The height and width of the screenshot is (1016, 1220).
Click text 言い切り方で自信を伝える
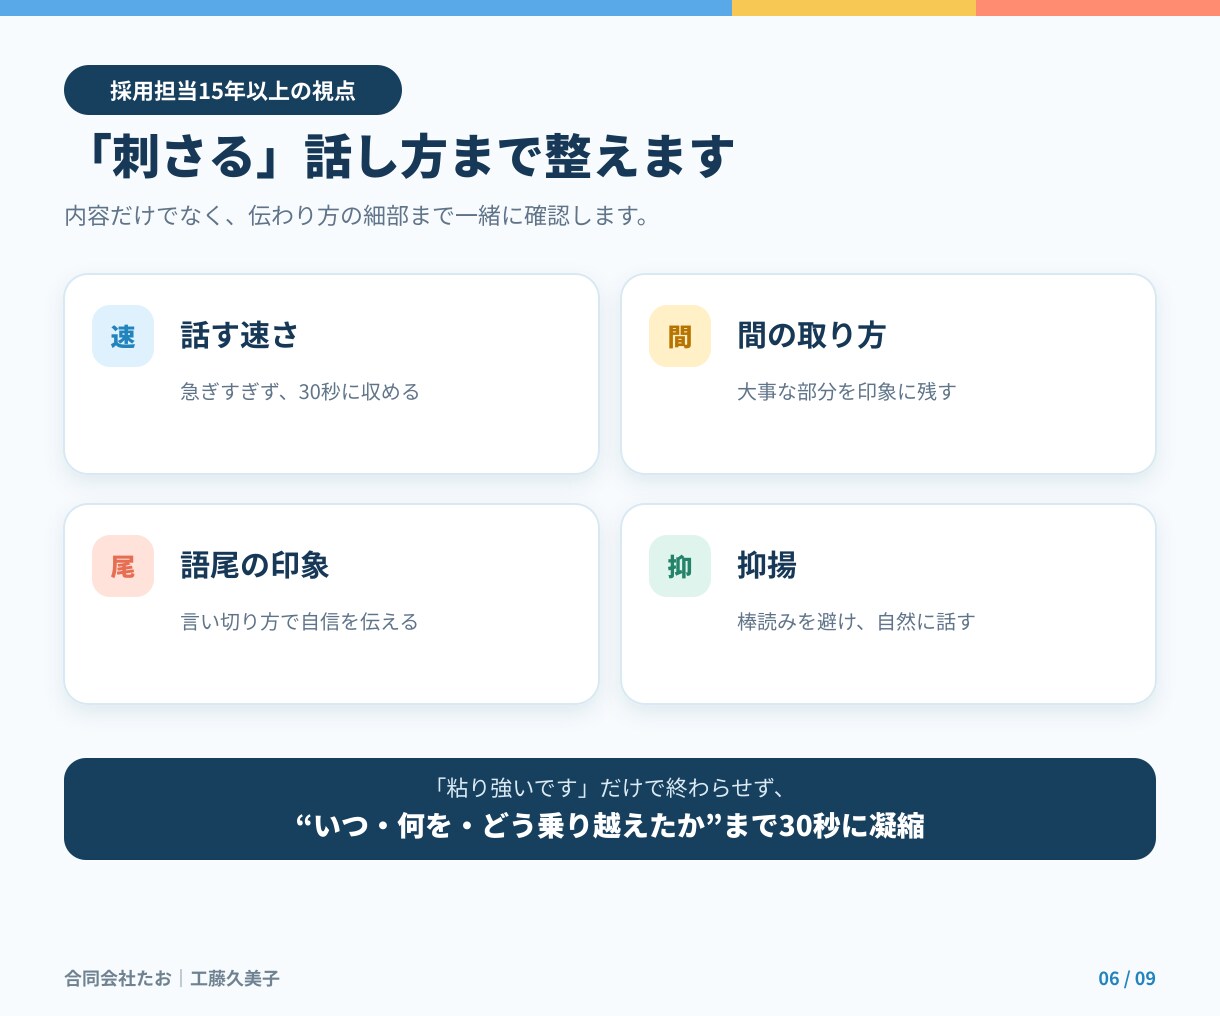tap(299, 622)
